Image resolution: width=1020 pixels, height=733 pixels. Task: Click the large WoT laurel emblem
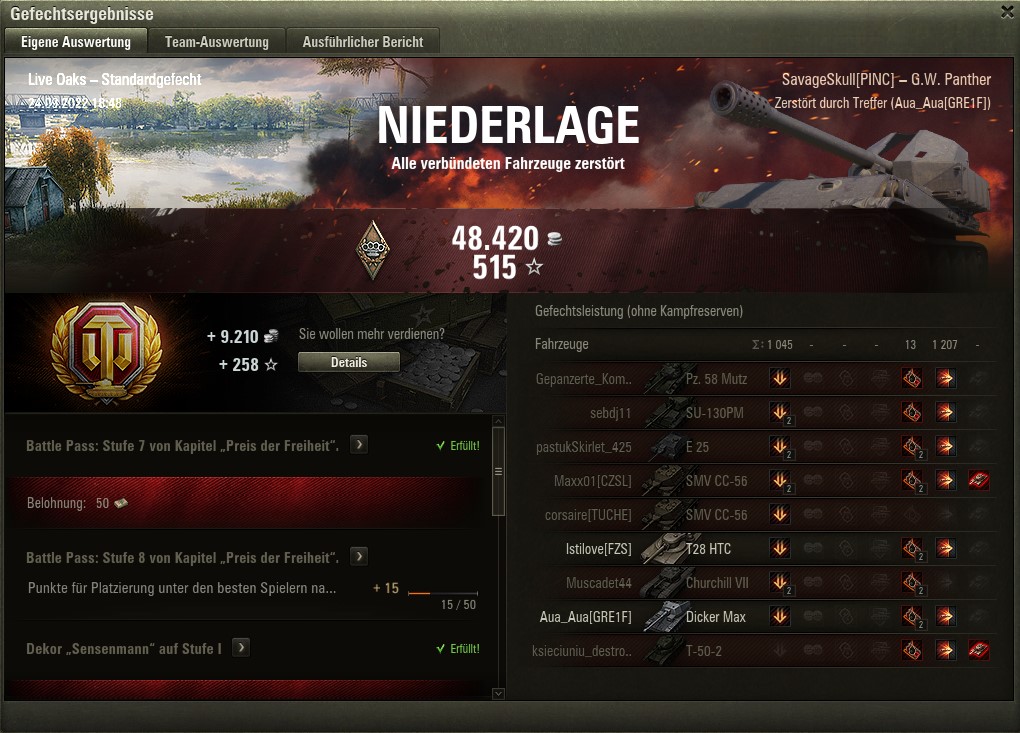point(107,352)
